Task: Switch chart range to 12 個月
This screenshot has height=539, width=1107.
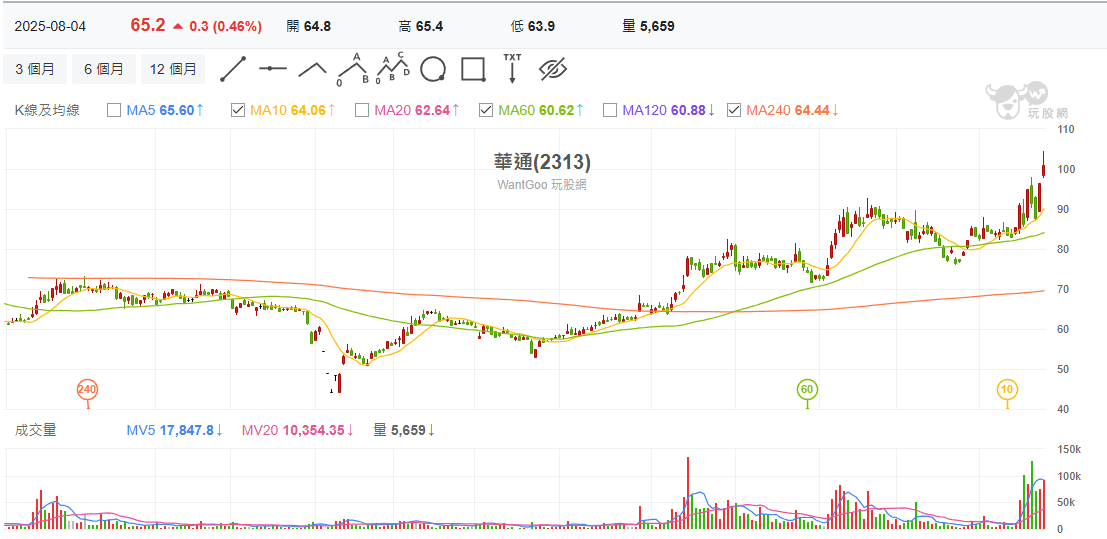Action: click(x=173, y=69)
